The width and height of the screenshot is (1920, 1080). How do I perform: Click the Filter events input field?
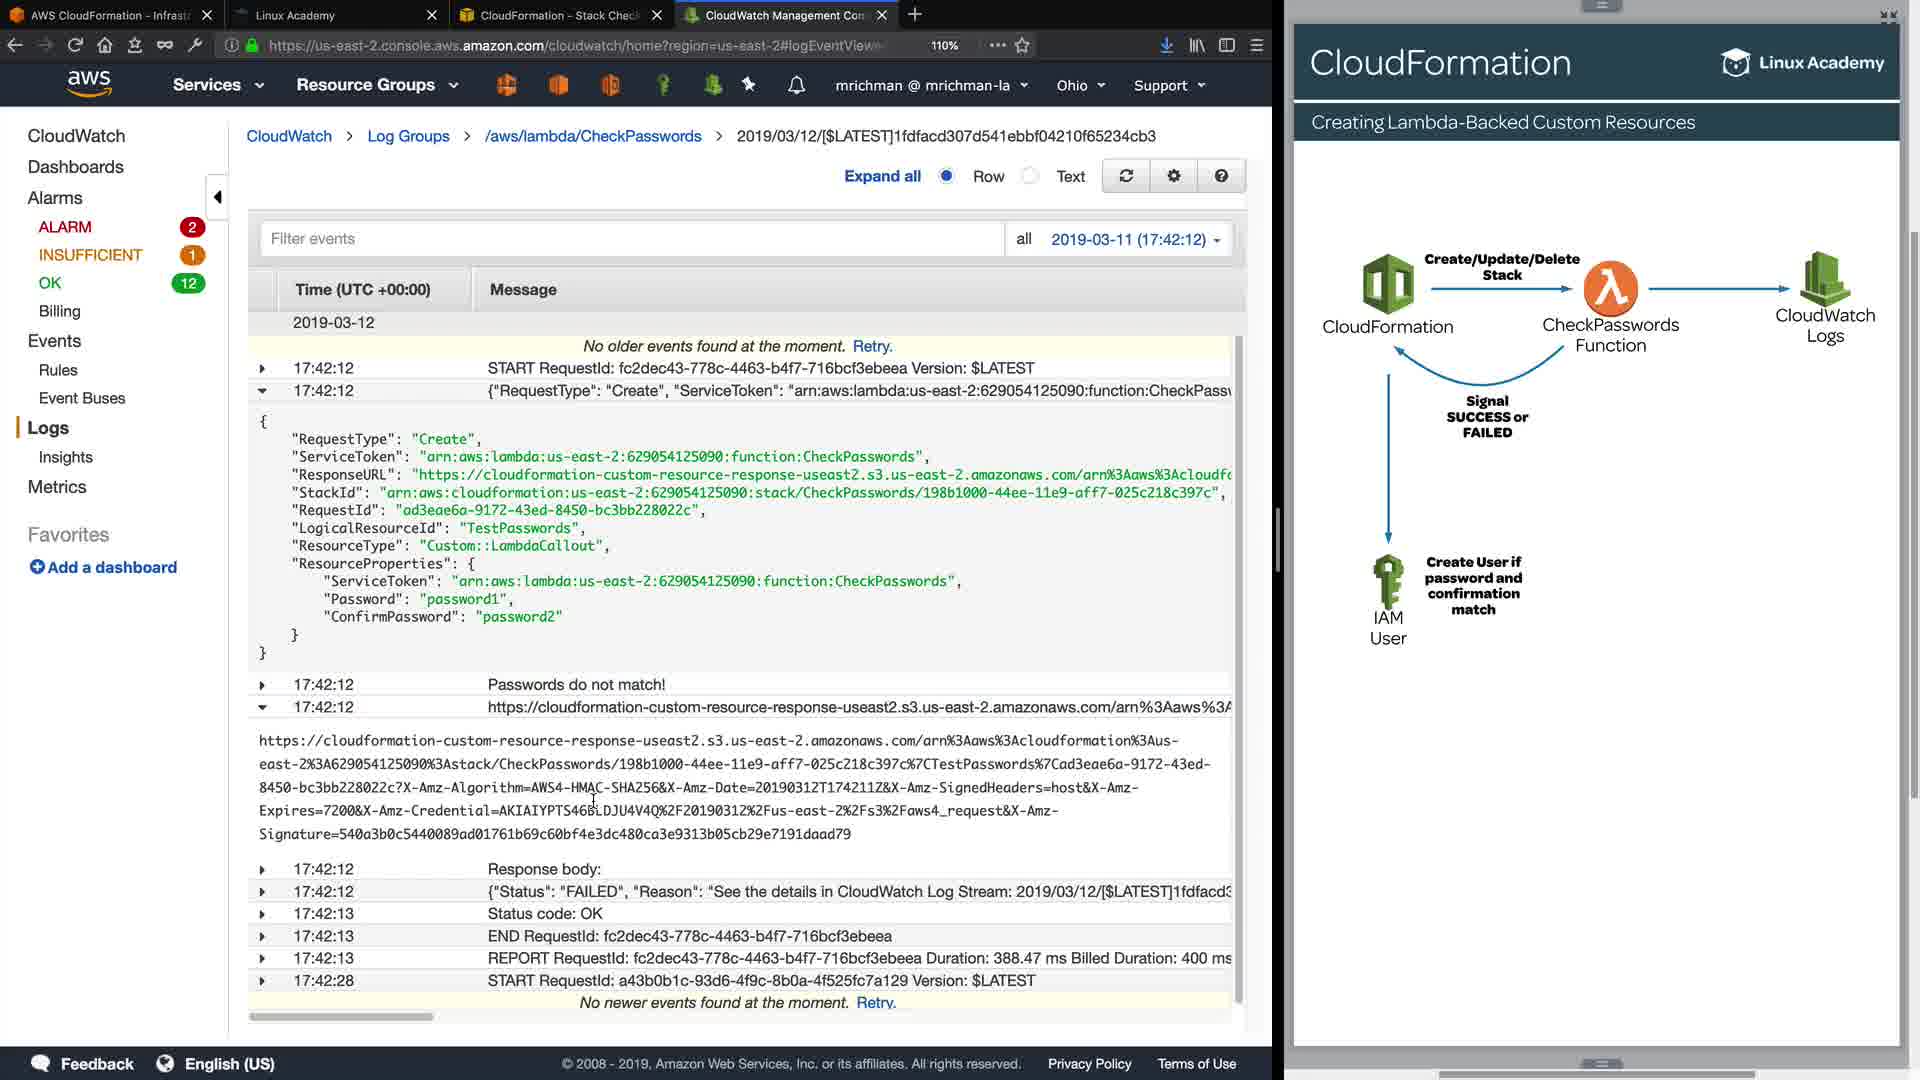point(630,239)
